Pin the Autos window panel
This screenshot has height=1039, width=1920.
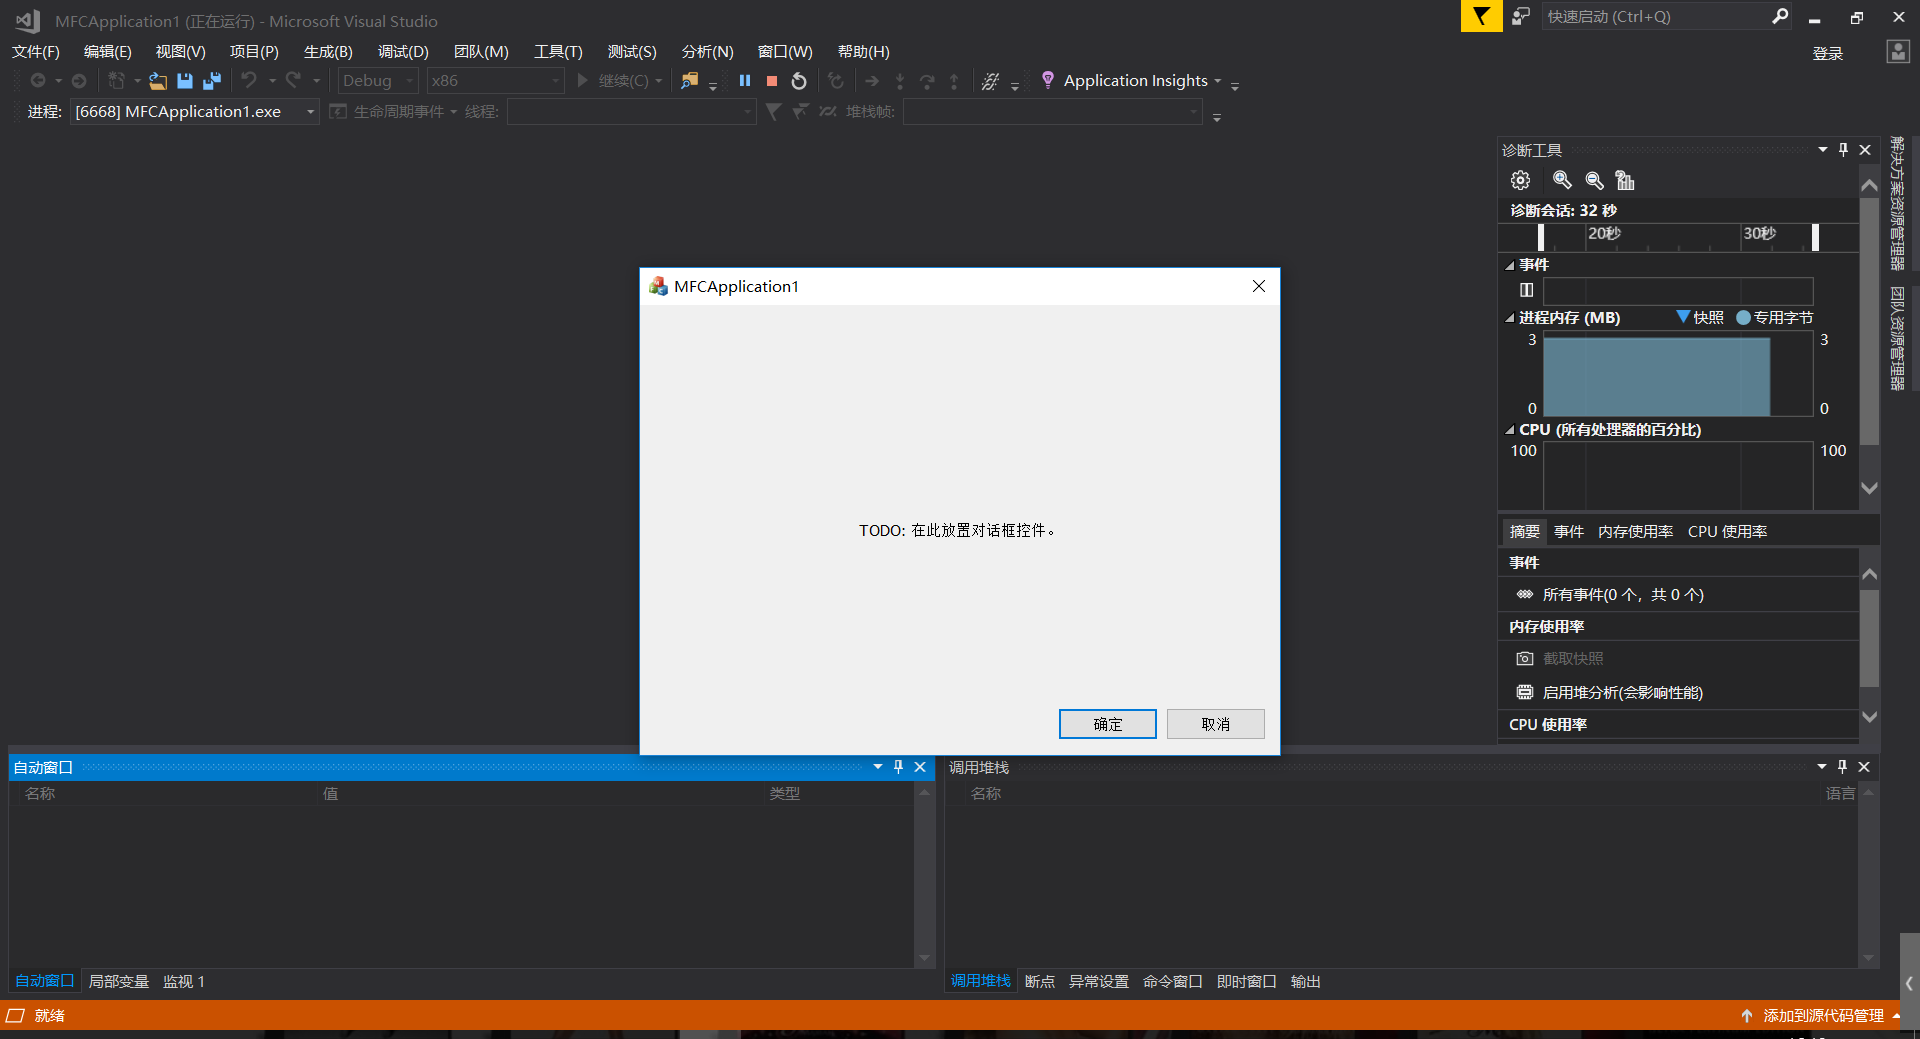coord(898,767)
